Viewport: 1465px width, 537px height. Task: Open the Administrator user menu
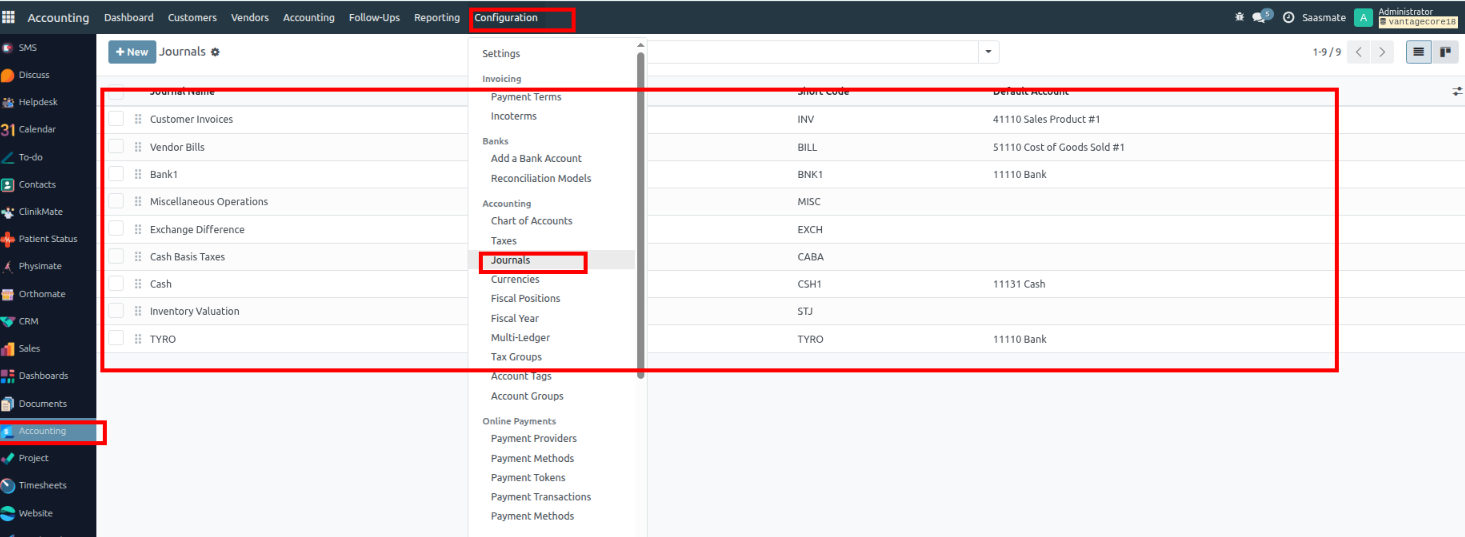[x=1405, y=17]
